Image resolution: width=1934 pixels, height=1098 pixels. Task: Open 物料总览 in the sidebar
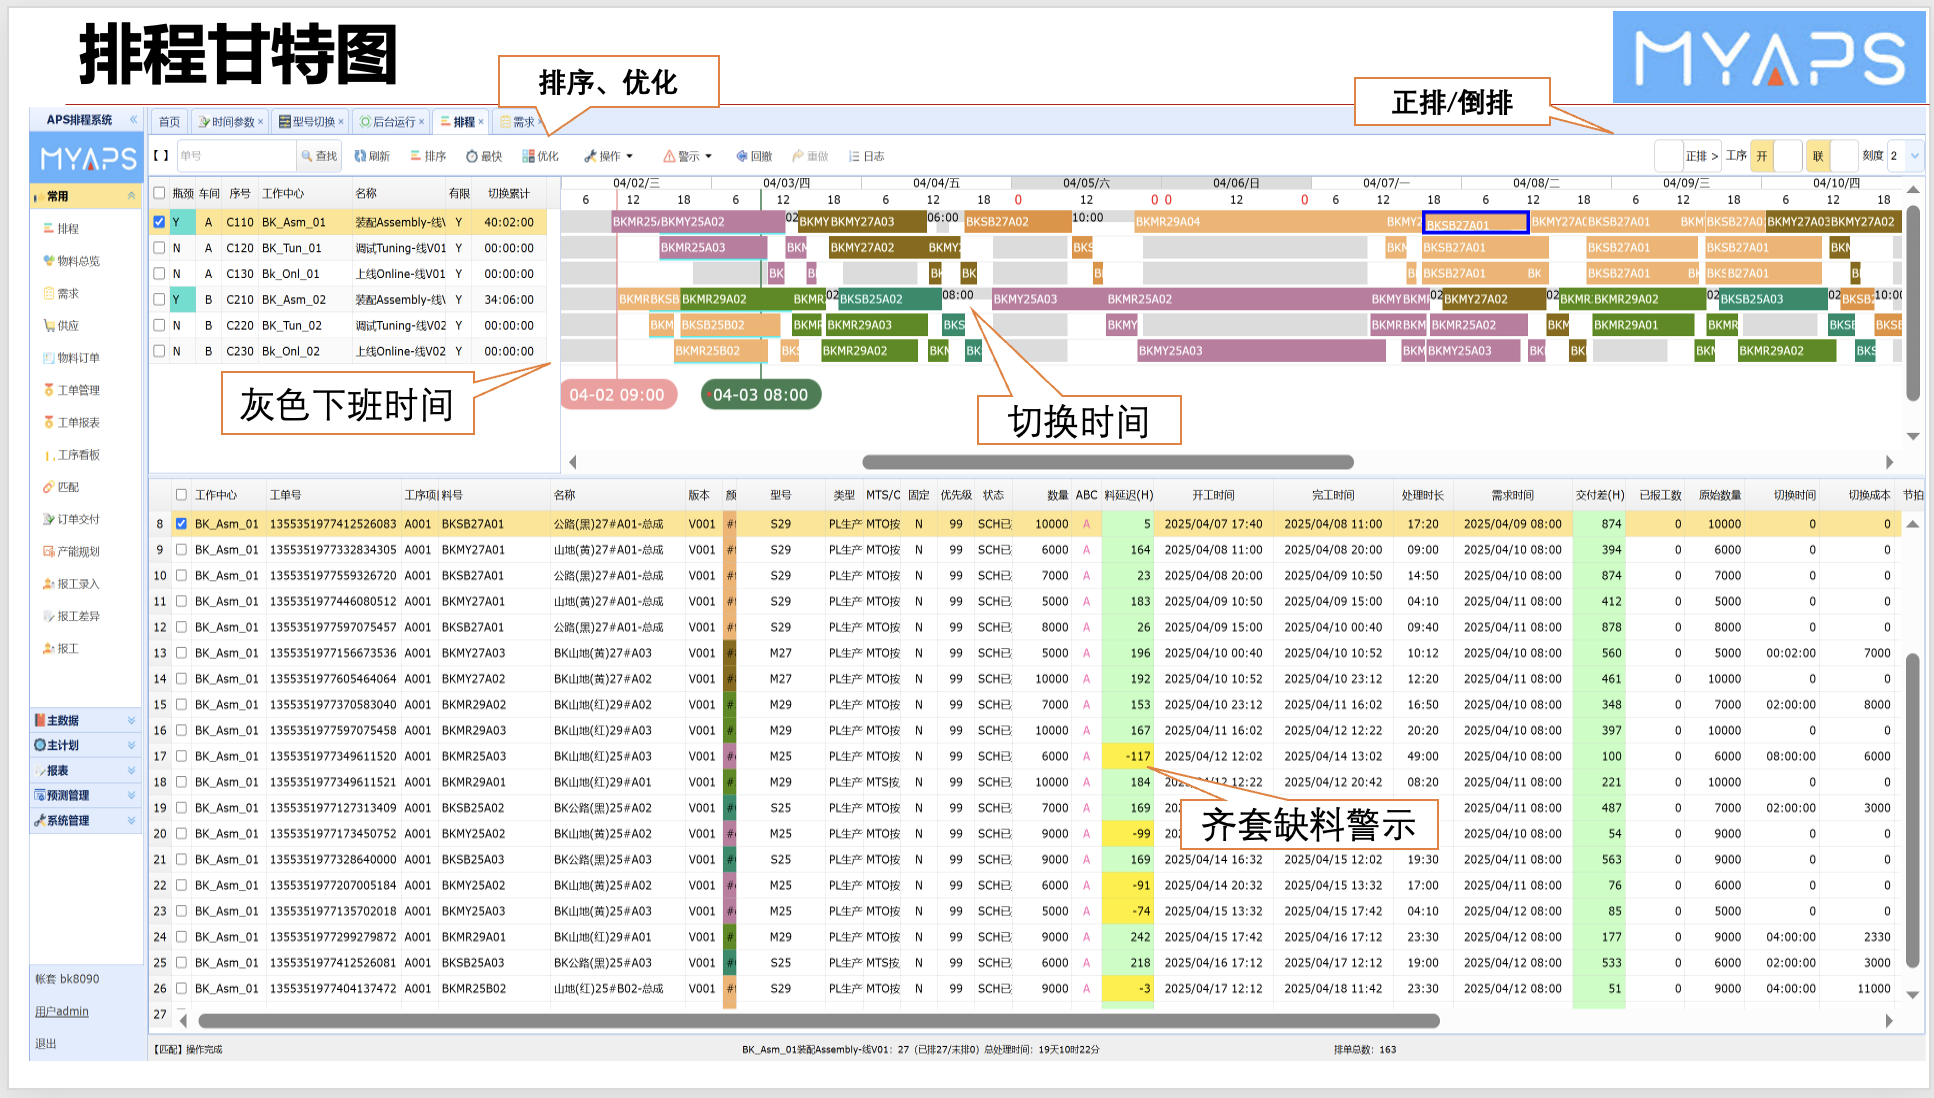pyautogui.click(x=78, y=261)
